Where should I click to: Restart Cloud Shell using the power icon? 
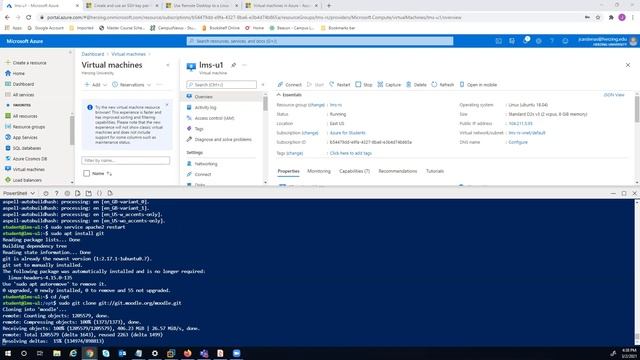pos(46,193)
